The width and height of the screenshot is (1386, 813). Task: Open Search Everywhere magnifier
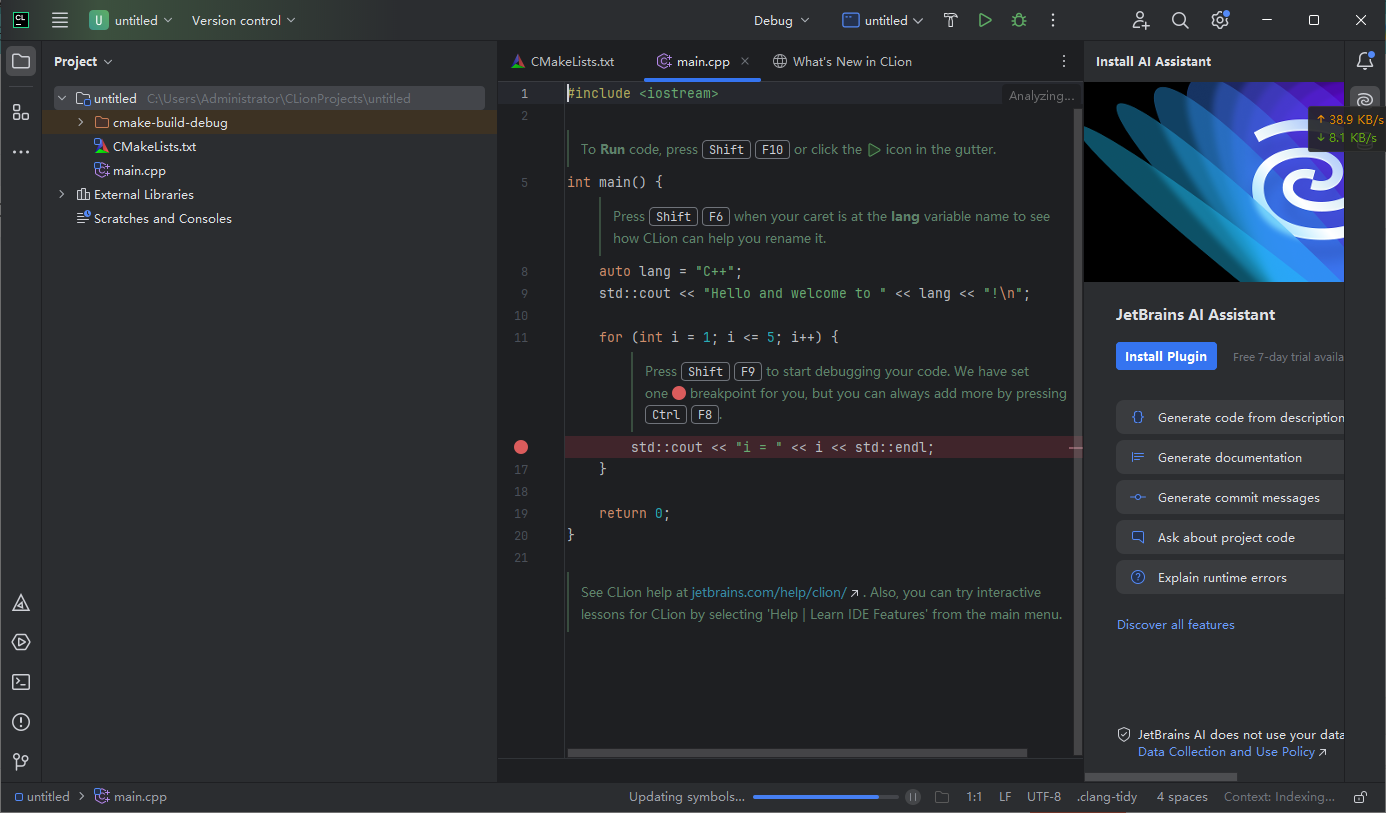click(x=1180, y=20)
